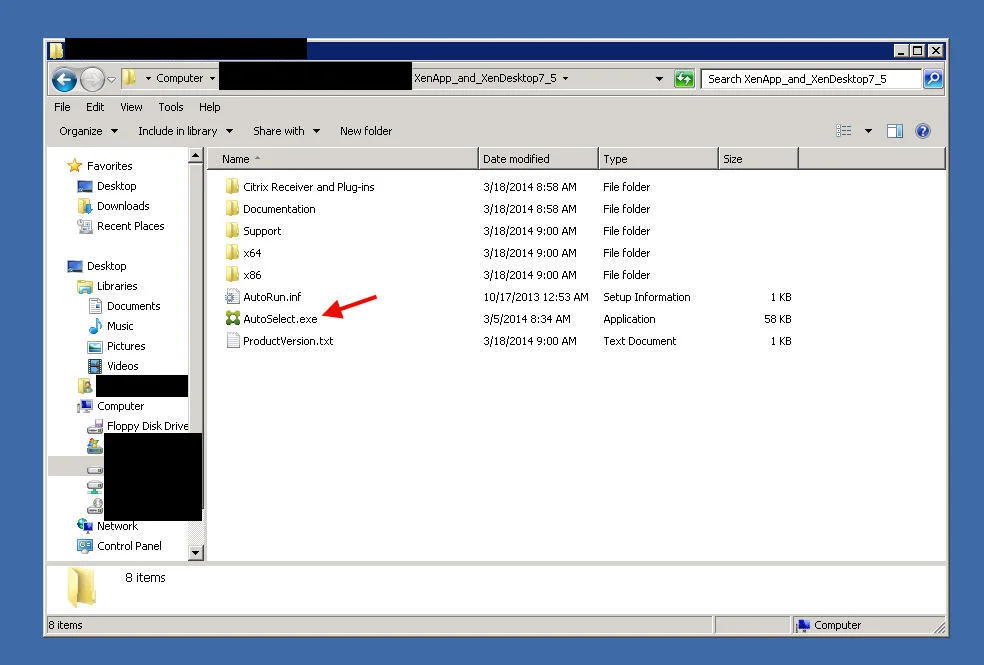Select the root Desktop tree node

point(106,266)
